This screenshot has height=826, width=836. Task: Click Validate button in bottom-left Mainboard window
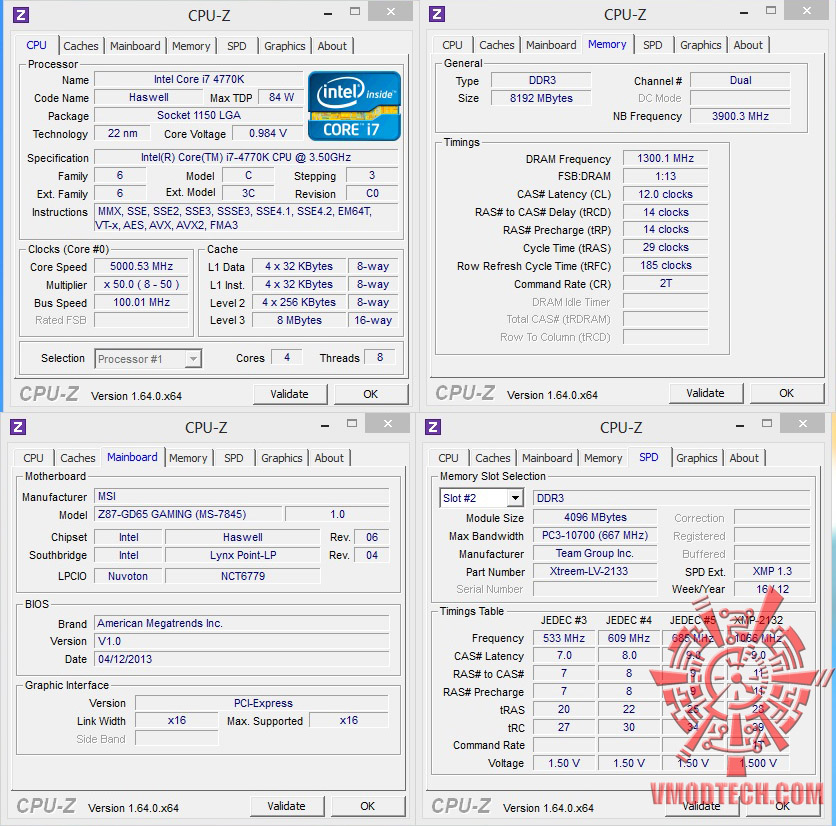tap(286, 806)
